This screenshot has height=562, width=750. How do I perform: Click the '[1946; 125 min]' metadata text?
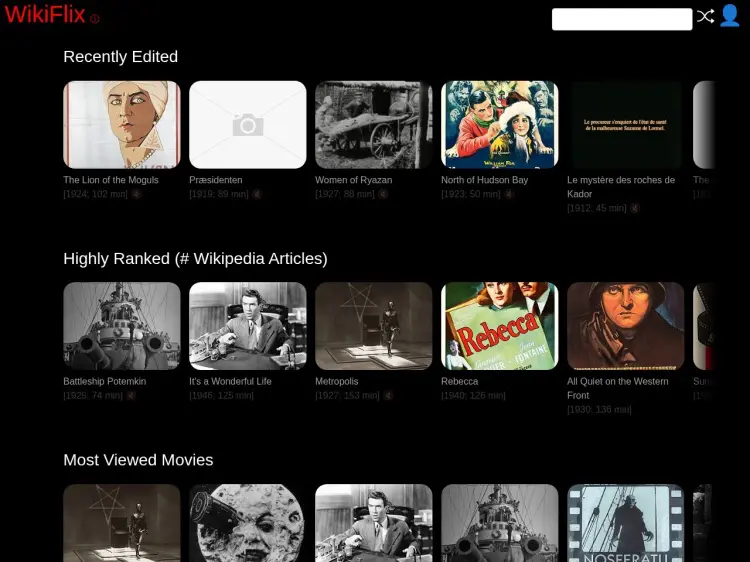click(221, 396)
